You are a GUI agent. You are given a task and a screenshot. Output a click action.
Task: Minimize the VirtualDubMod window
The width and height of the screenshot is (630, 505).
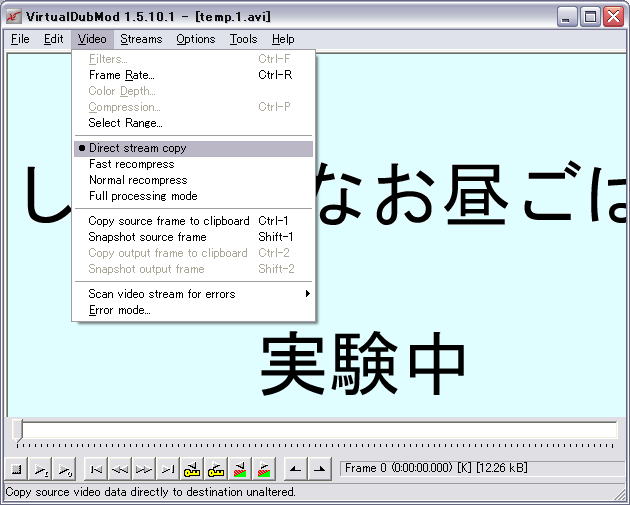point(567,17)
